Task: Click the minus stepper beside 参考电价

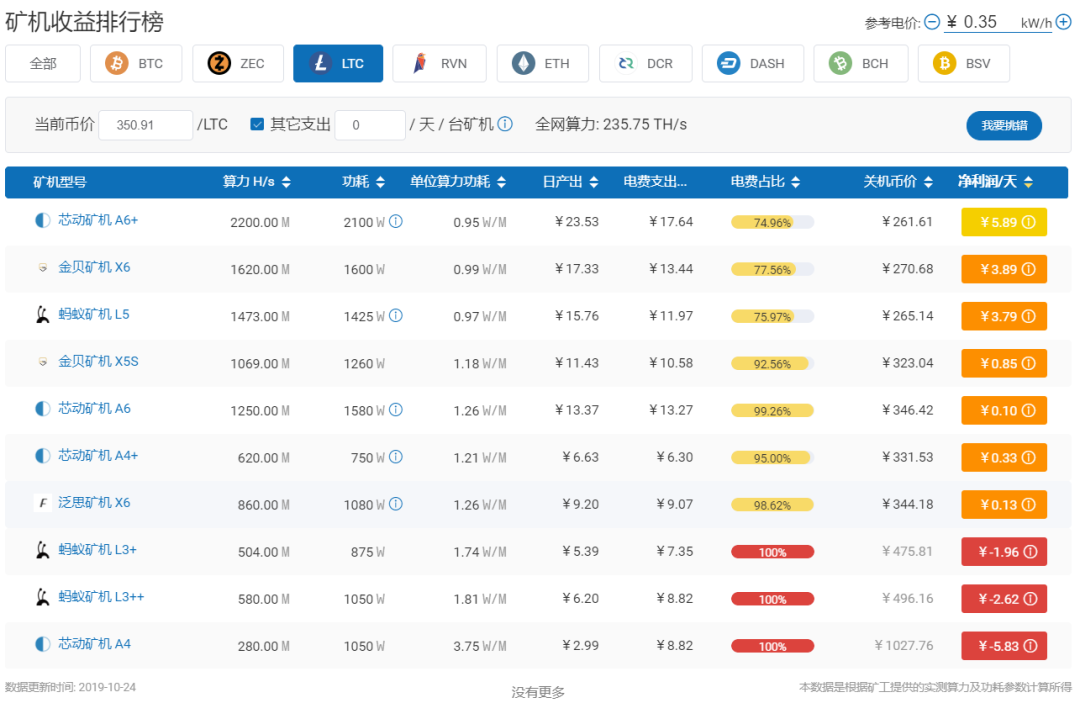Action: coord(932,21)
